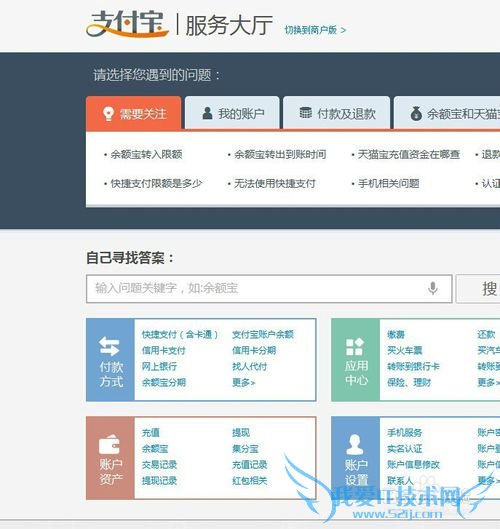Open 交易记录 link

(x=159, y=465)
